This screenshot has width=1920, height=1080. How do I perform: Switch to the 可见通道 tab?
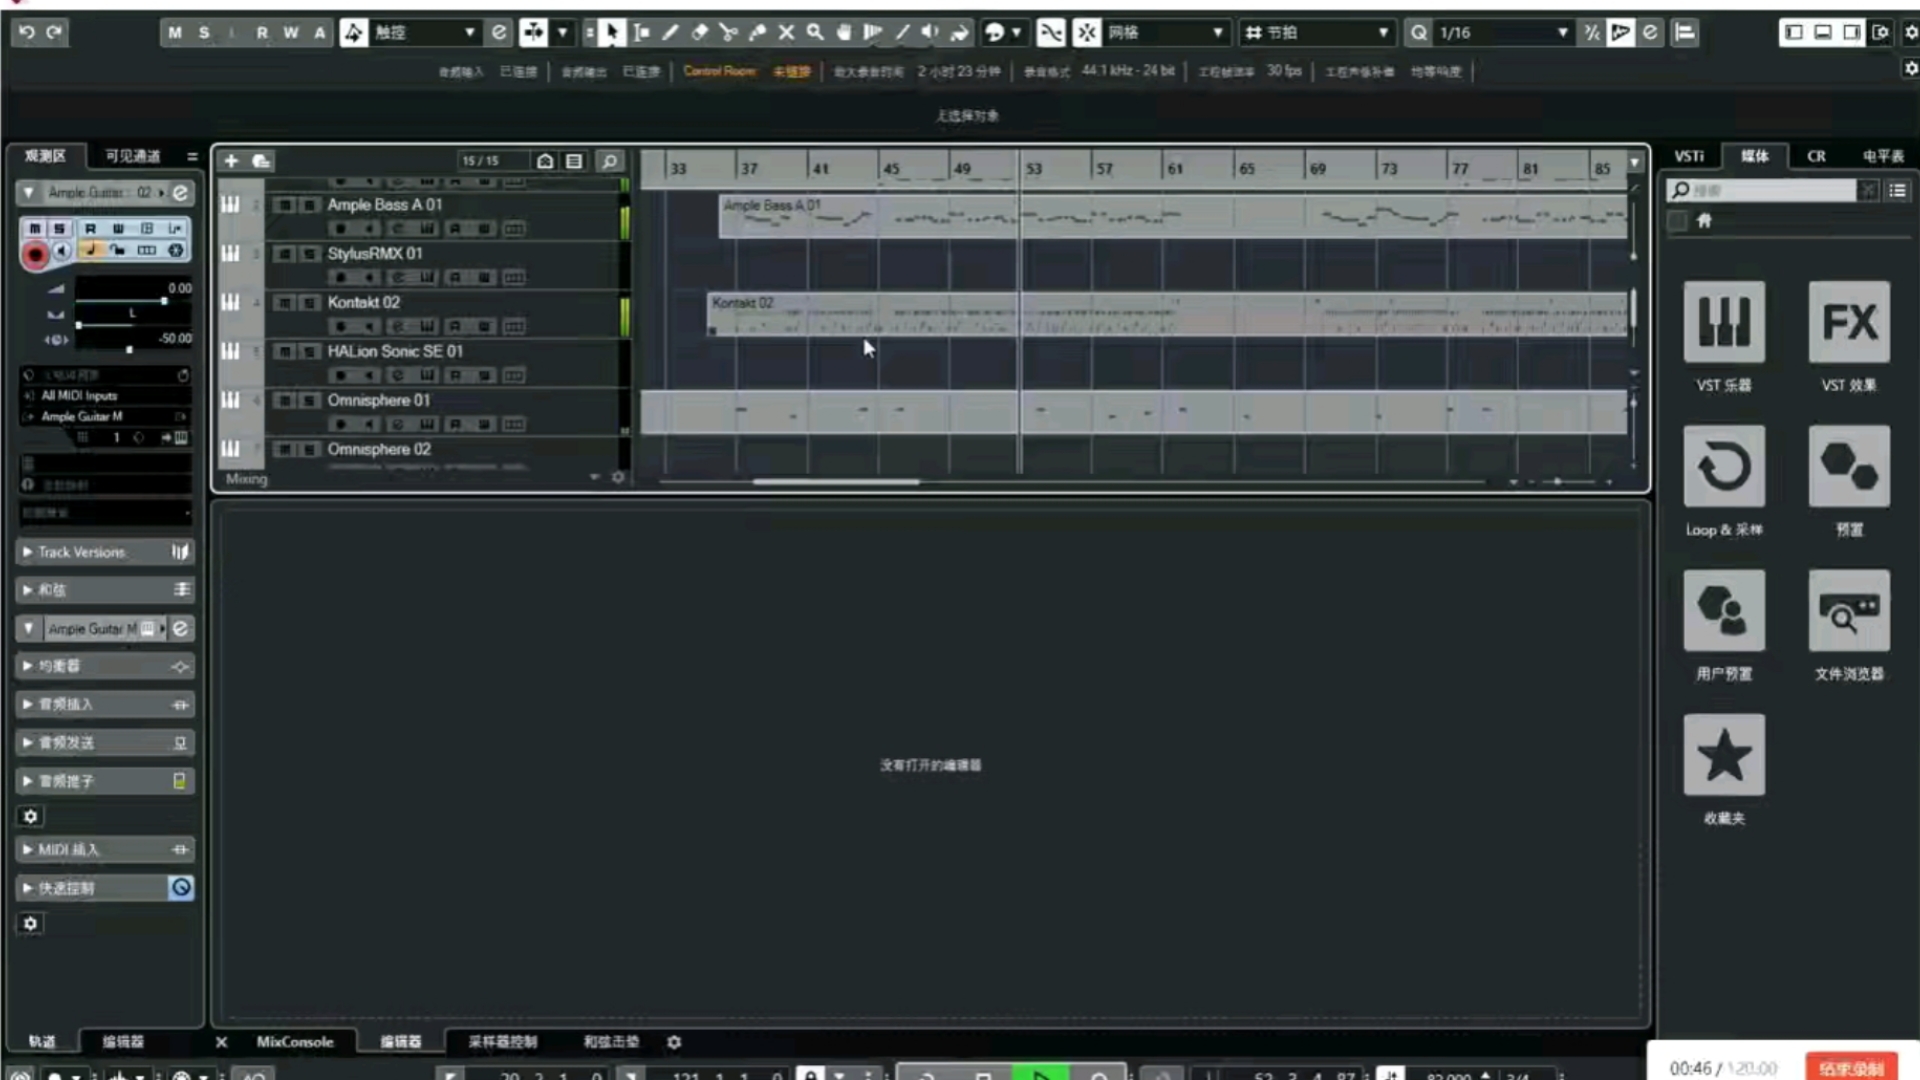[133, 156]
